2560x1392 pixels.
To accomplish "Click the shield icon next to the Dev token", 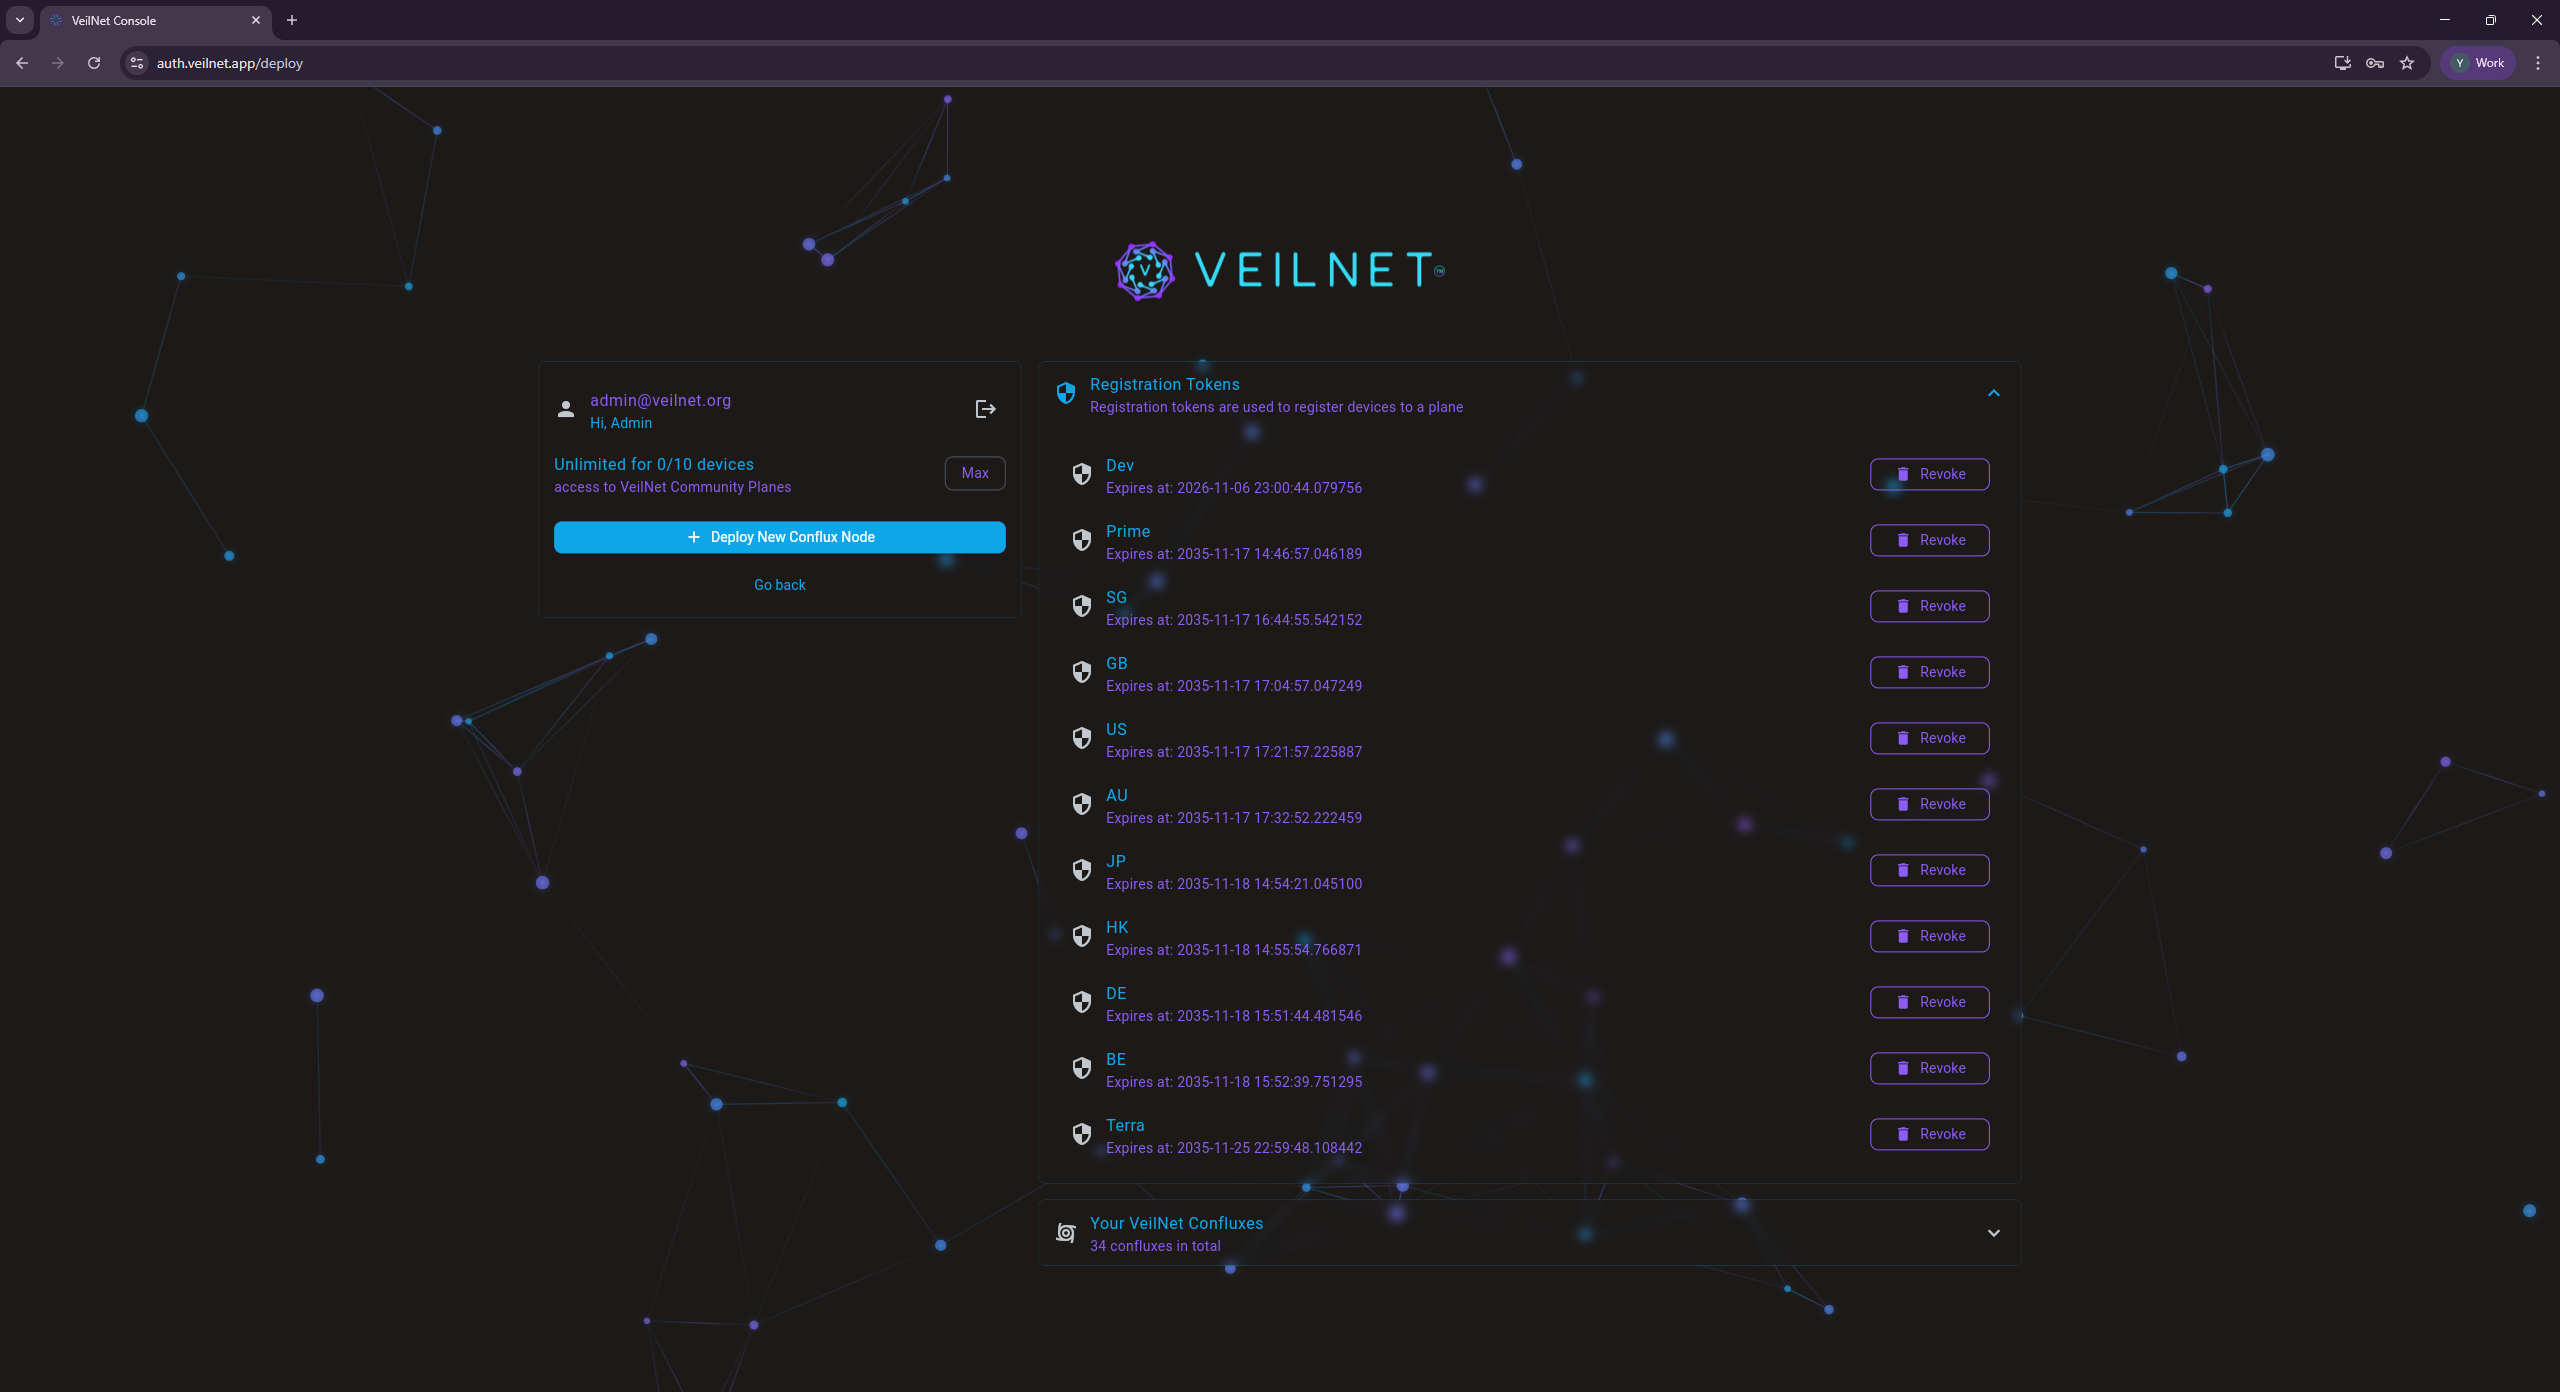I will [x=1081, y=474].
